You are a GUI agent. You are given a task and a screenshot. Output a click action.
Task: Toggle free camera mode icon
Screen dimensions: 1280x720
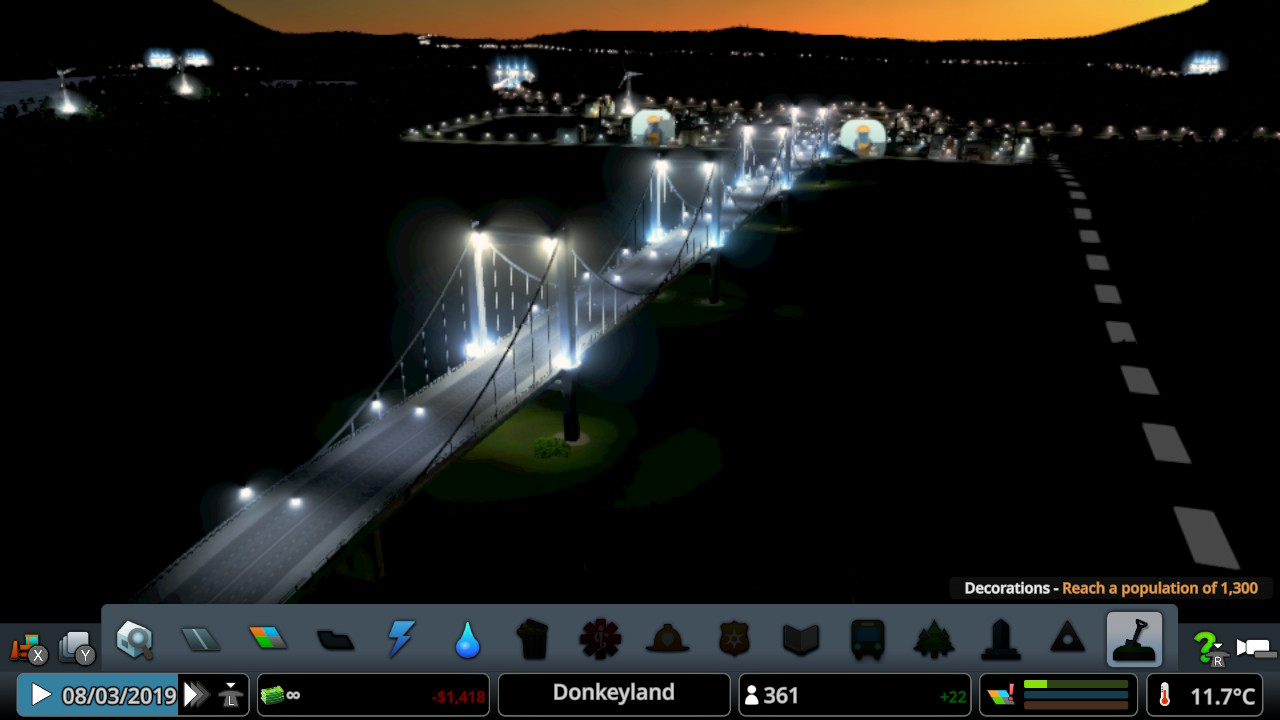click(x=1255, y=648)
